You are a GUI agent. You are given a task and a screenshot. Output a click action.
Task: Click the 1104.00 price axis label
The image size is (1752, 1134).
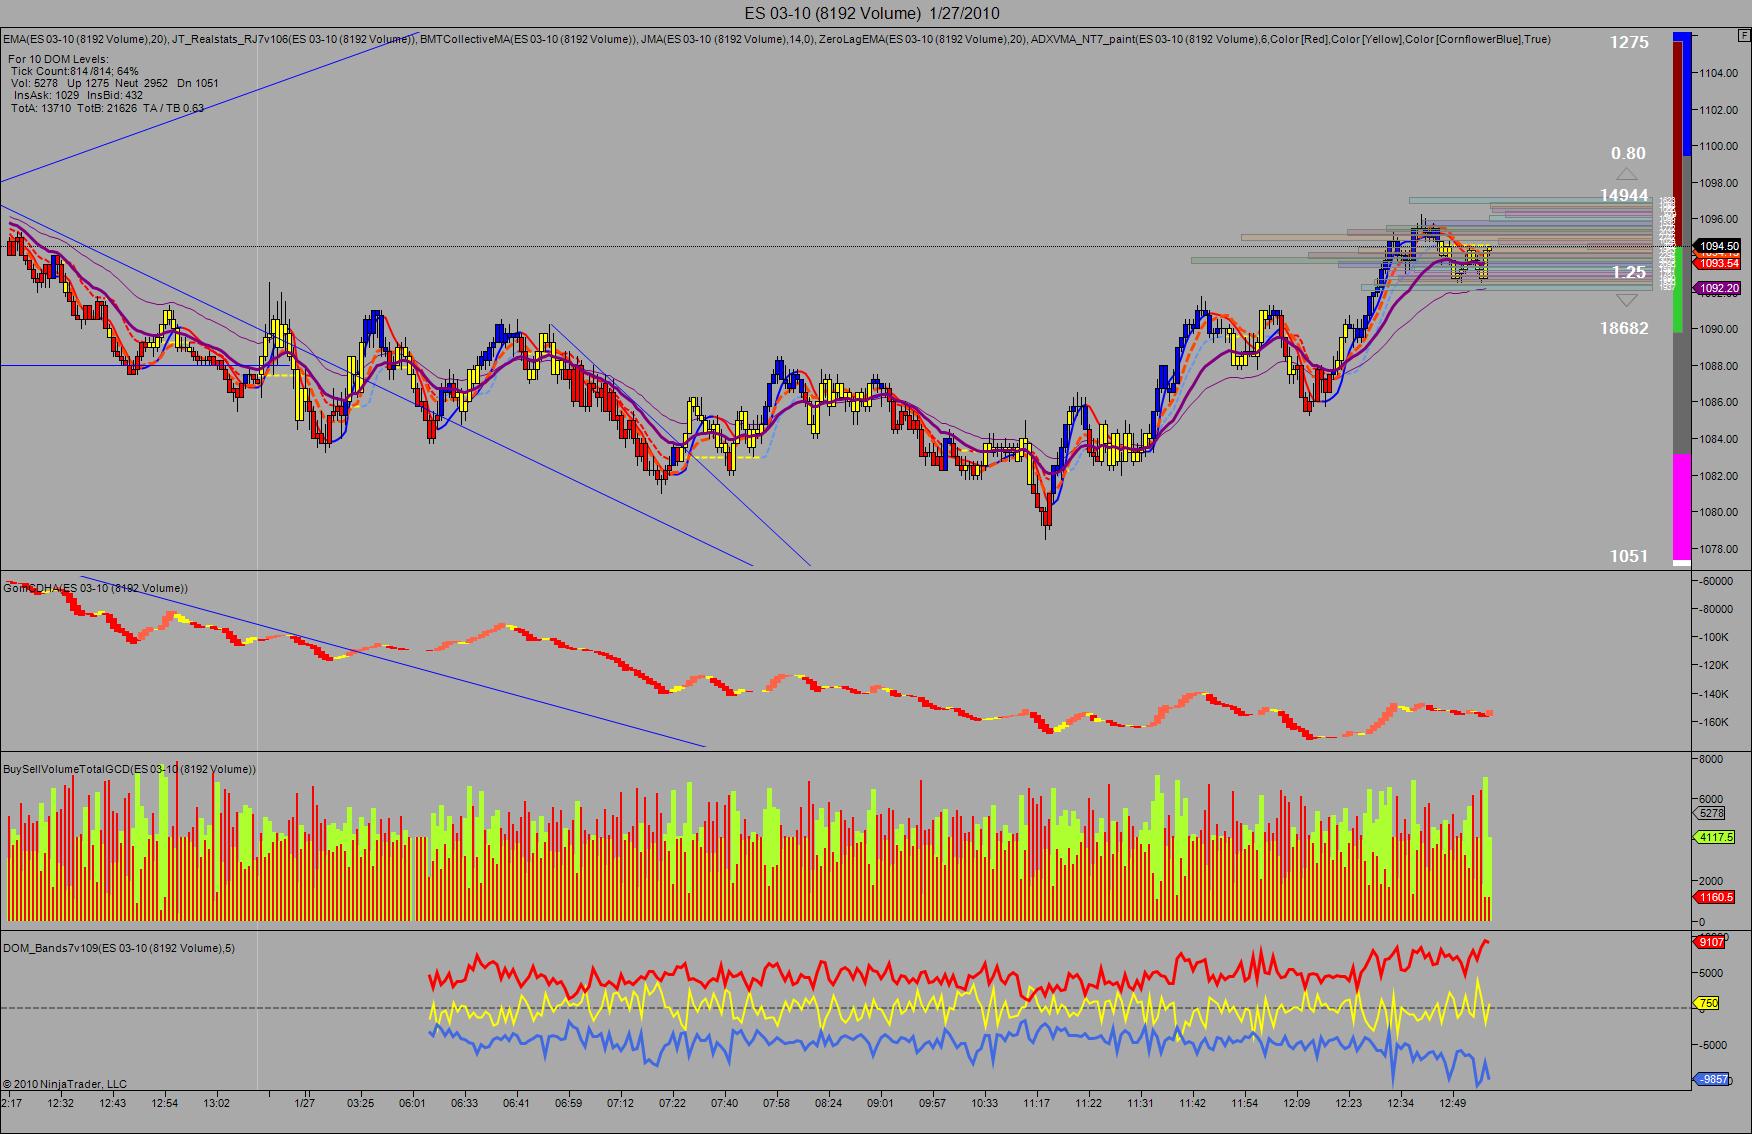tap(1717, 73)
